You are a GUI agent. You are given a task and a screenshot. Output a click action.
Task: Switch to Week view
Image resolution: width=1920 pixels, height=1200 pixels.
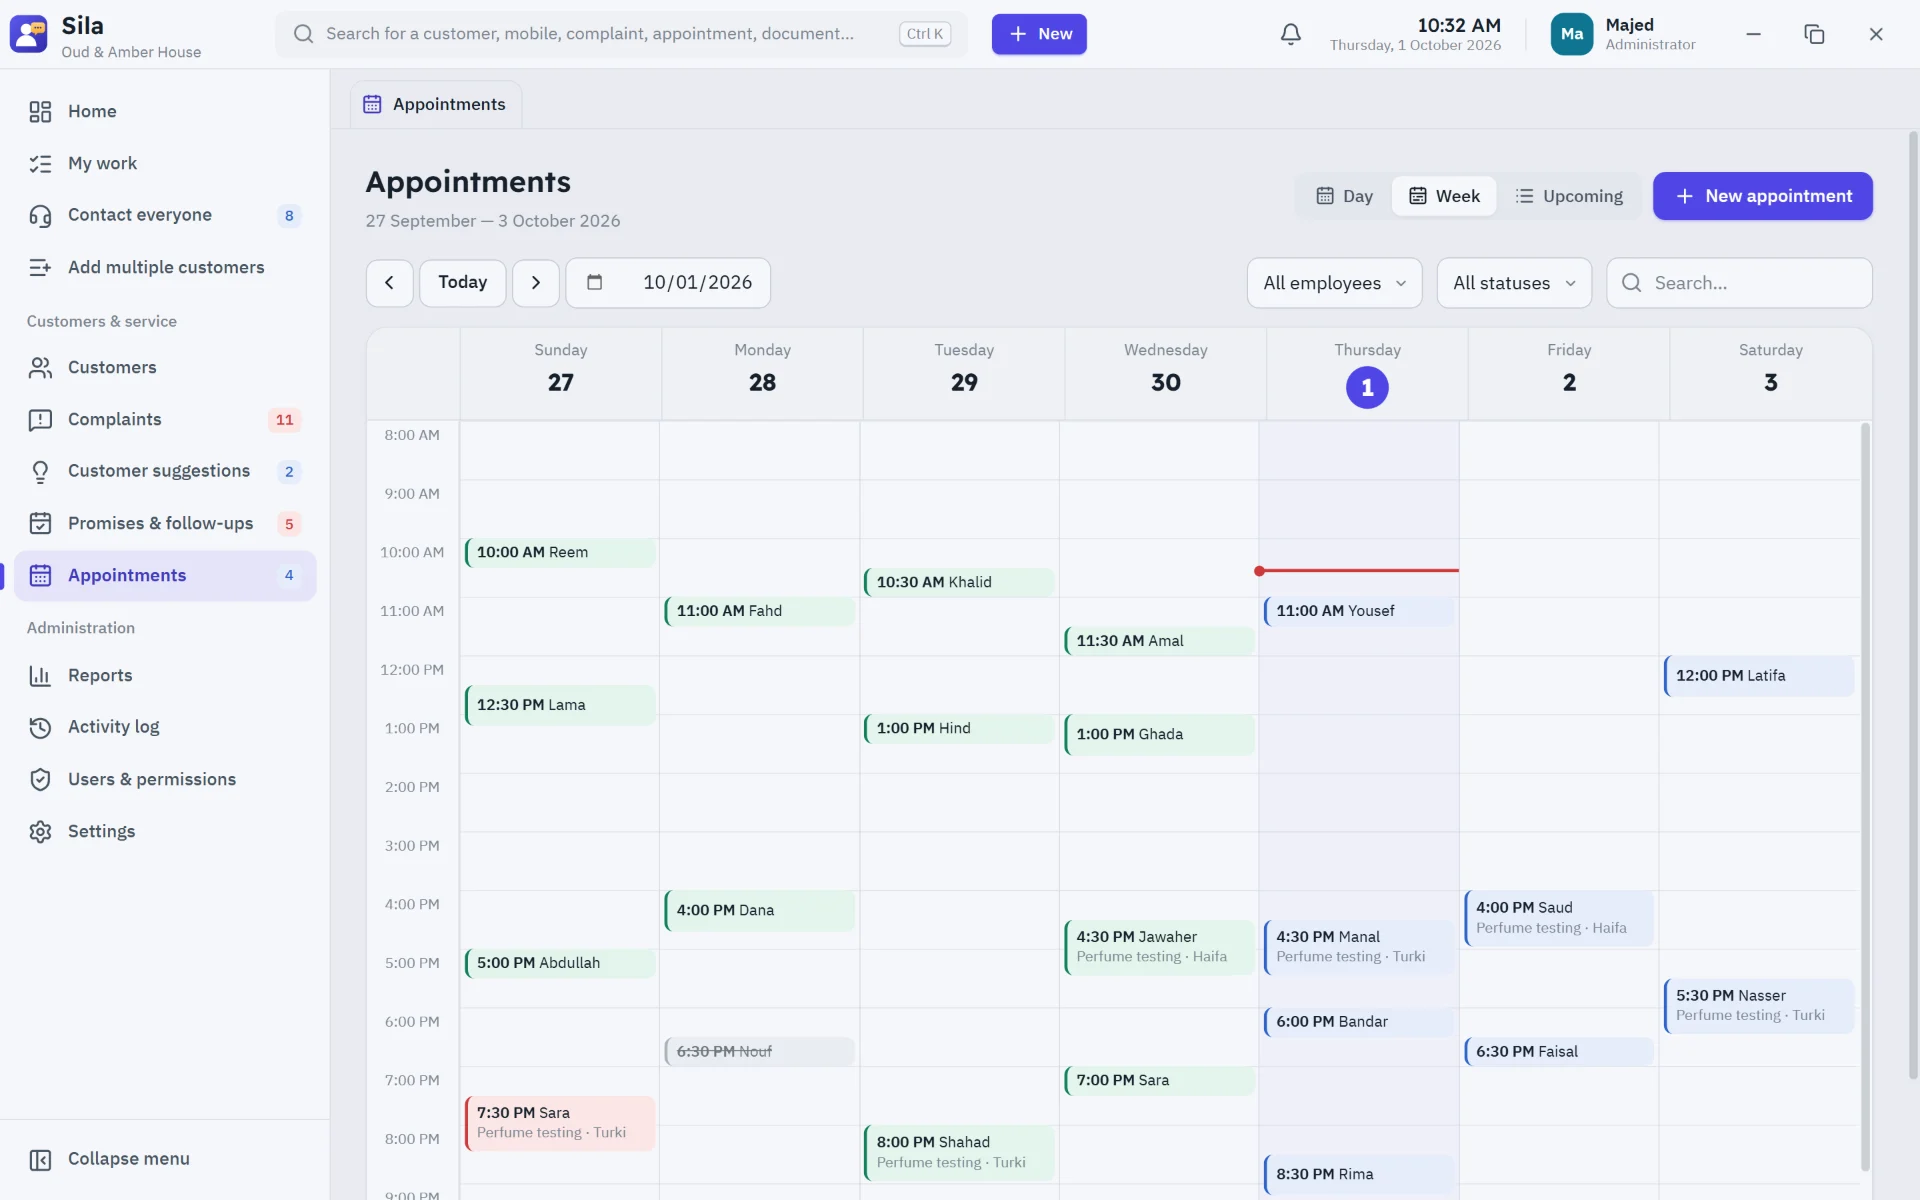1444,196
